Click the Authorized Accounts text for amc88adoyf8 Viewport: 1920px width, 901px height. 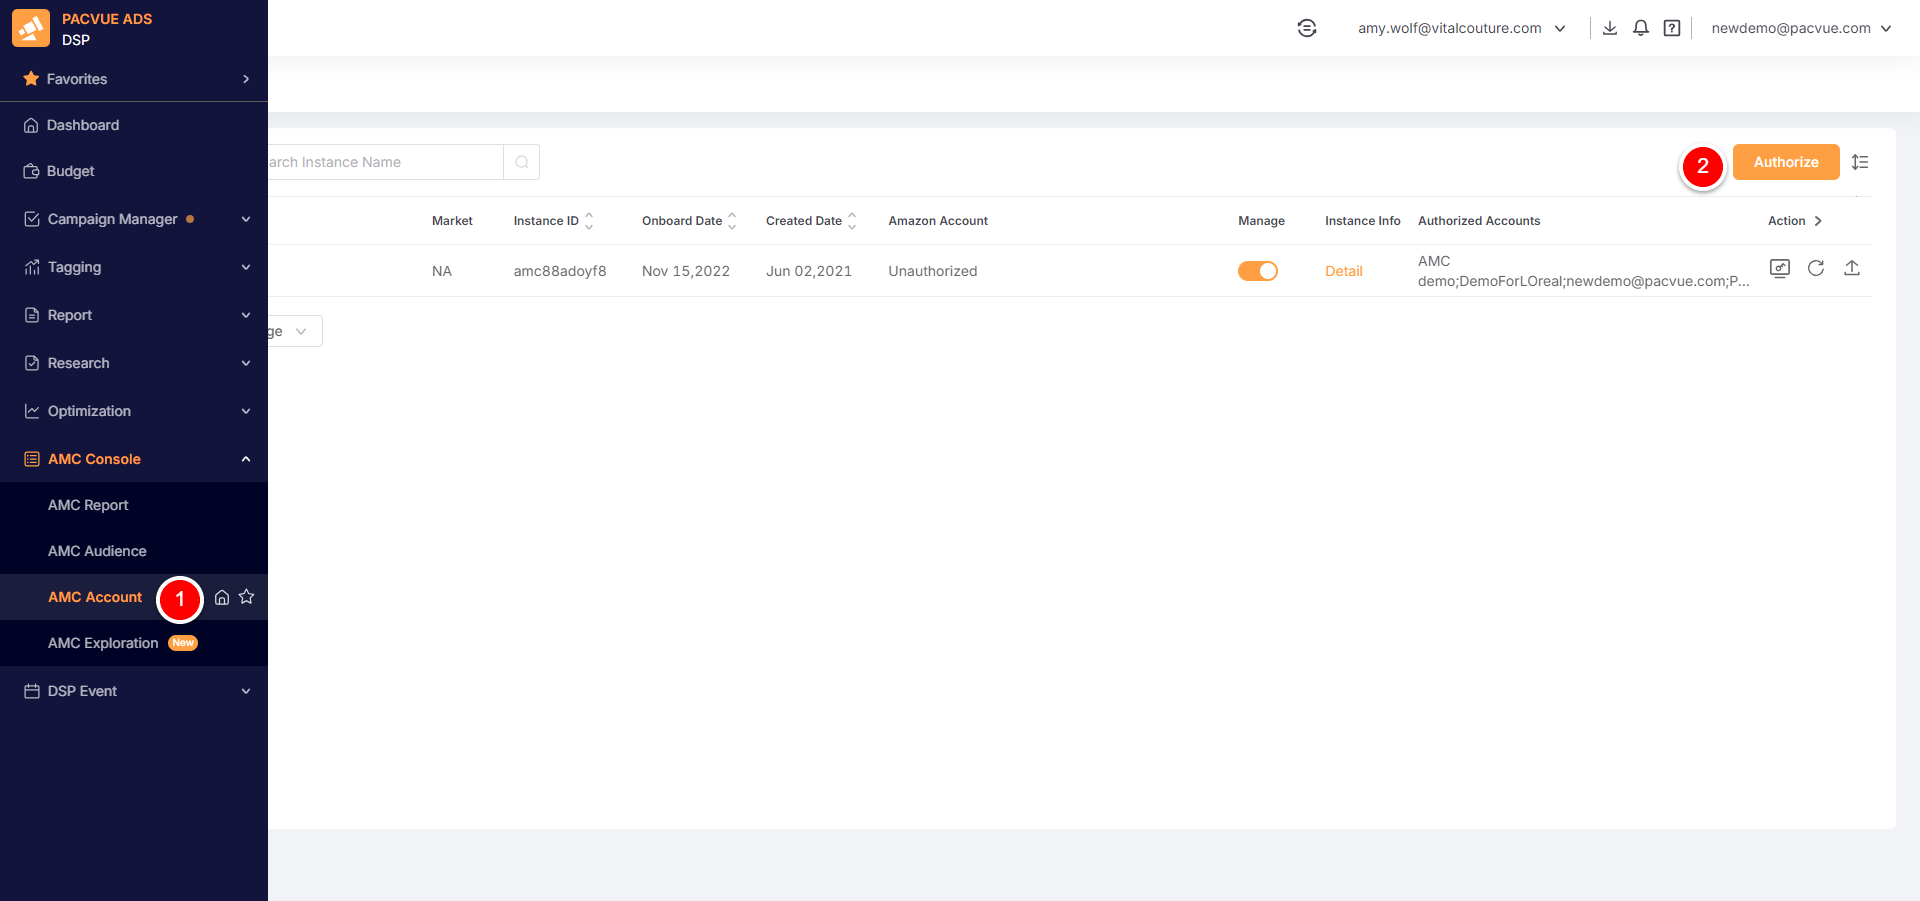click(x=1584, y=271)
